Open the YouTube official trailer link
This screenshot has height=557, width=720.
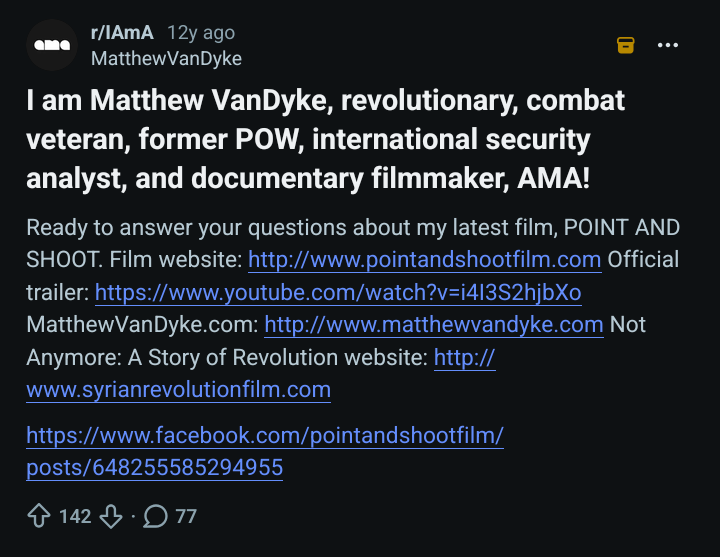(x=338, y=293)
